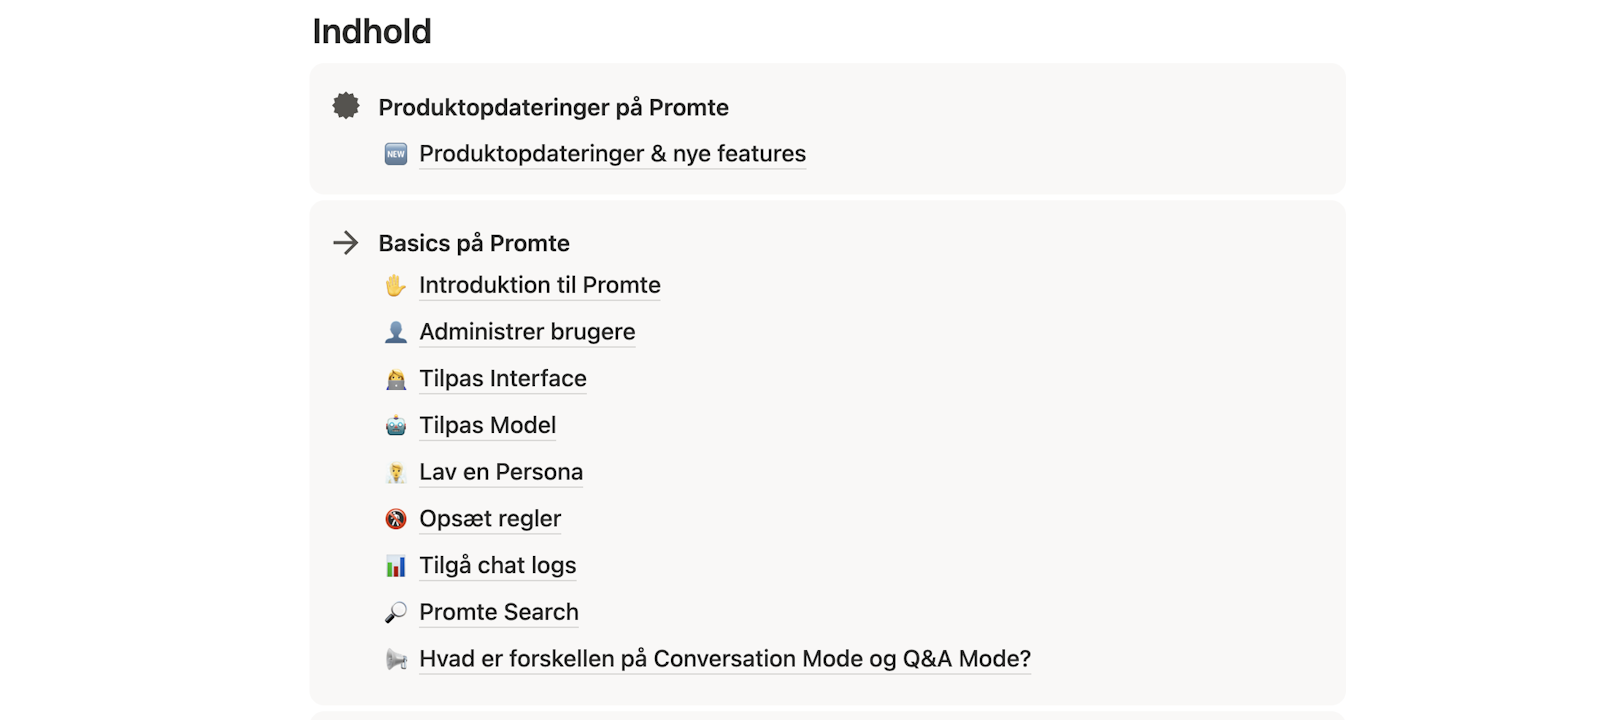1600x720 pixels.
Task: Open Tilgå chat logs link
Action: 497,566
